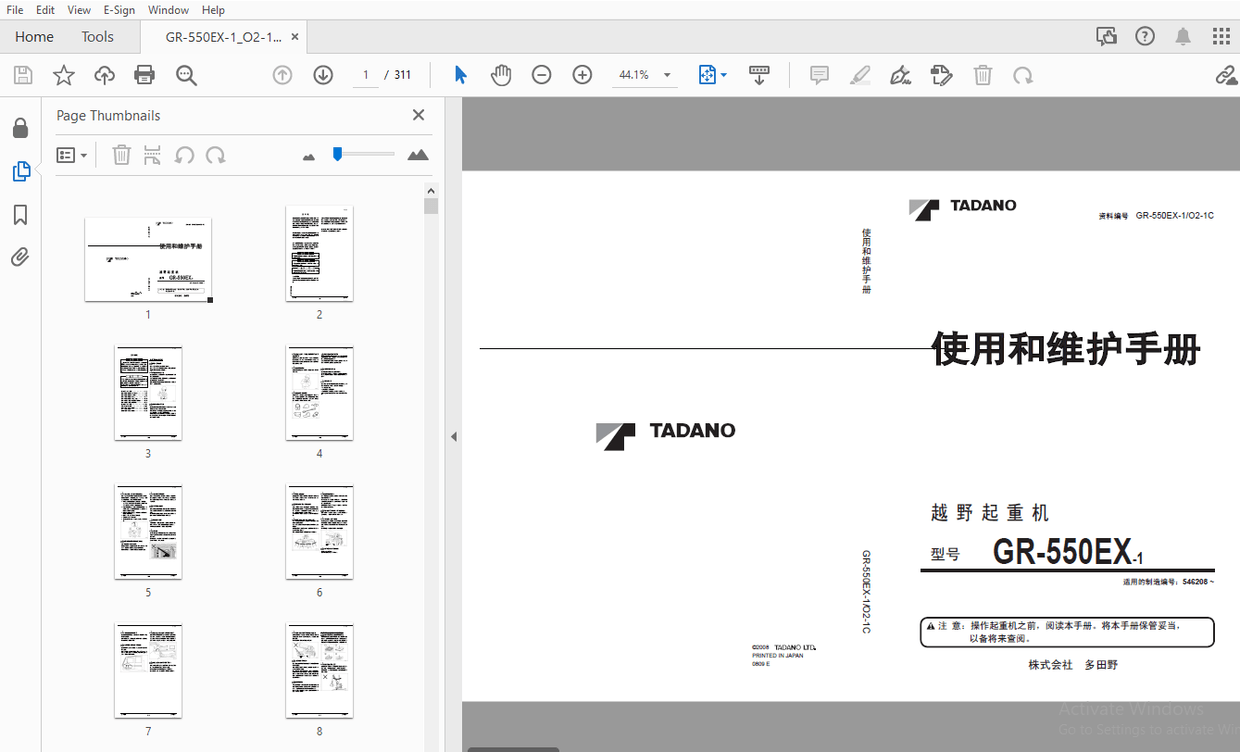Select the Hand tool in toolbar
The width and height of the screenshot is (1240, 752).
coord(501,74)
